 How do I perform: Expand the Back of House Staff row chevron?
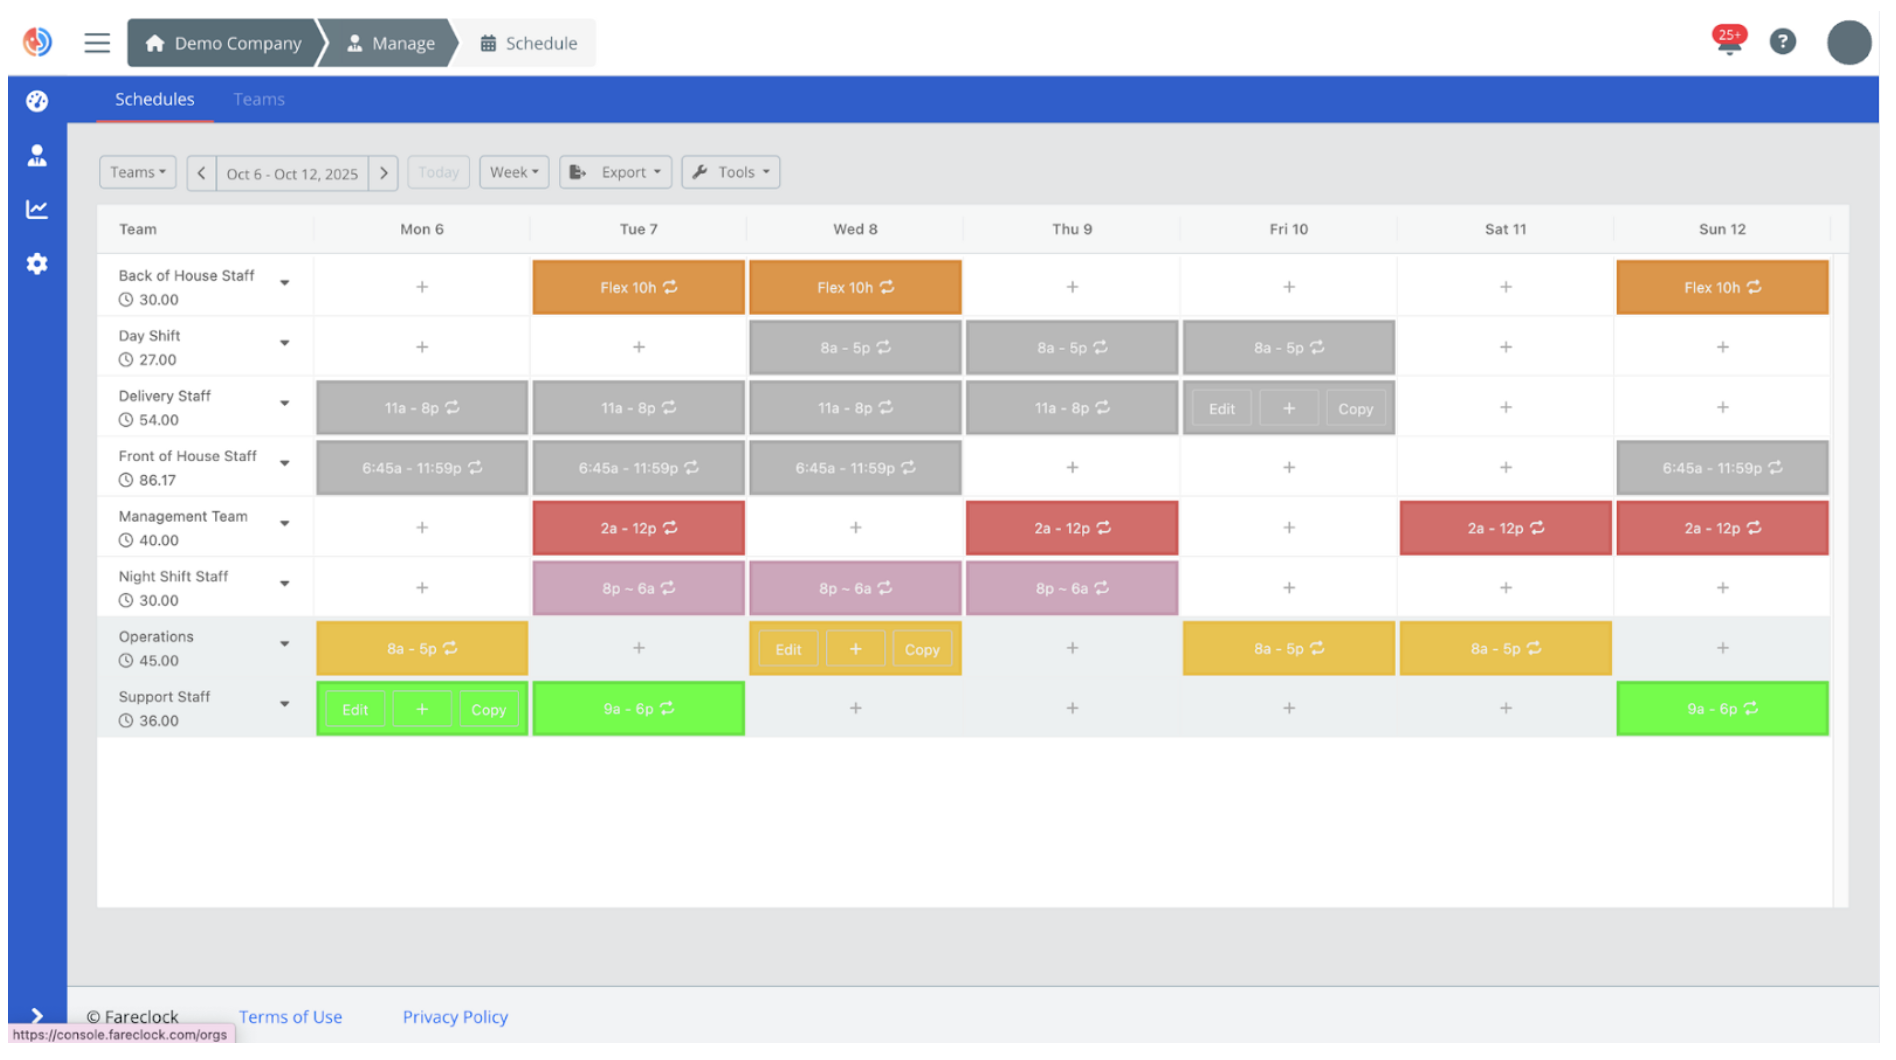pos(285,285)
